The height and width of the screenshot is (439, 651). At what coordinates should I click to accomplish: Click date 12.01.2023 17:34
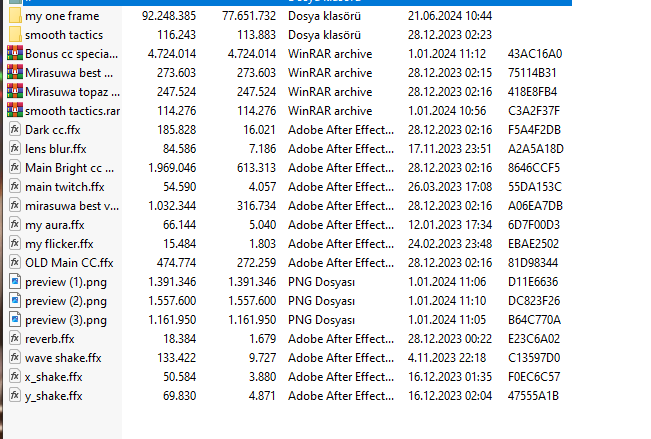450,225
